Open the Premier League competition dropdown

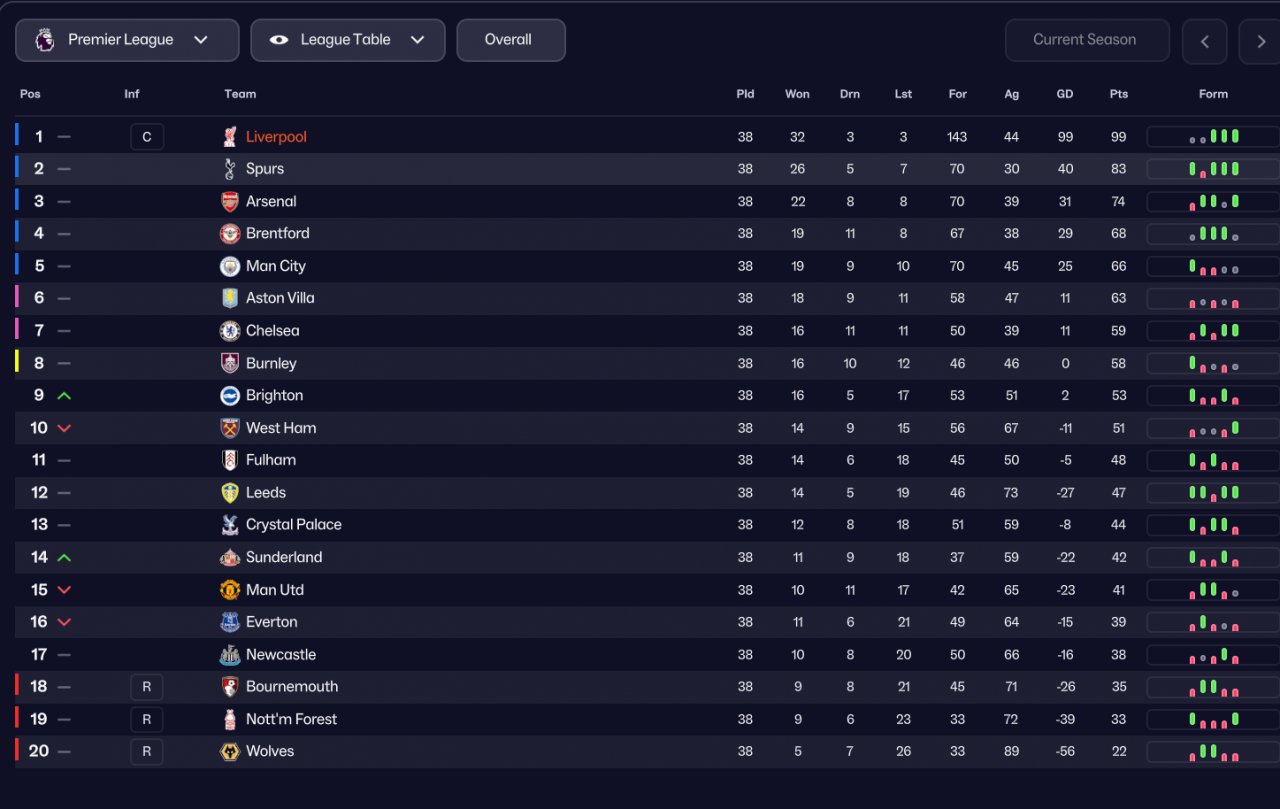[127, 40]
